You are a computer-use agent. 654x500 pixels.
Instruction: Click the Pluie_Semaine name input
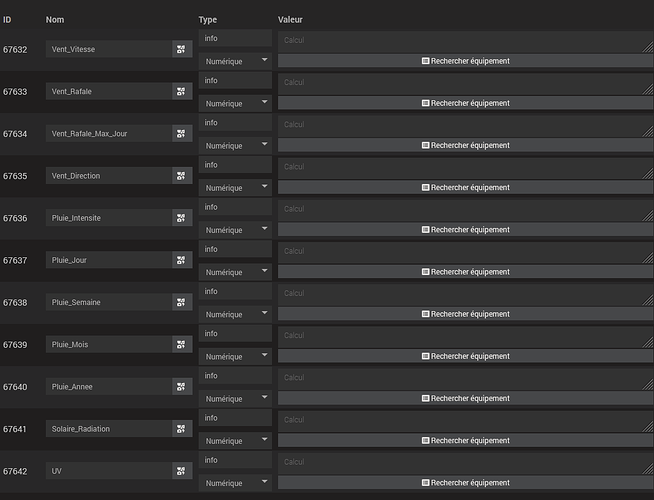point(109,302)
